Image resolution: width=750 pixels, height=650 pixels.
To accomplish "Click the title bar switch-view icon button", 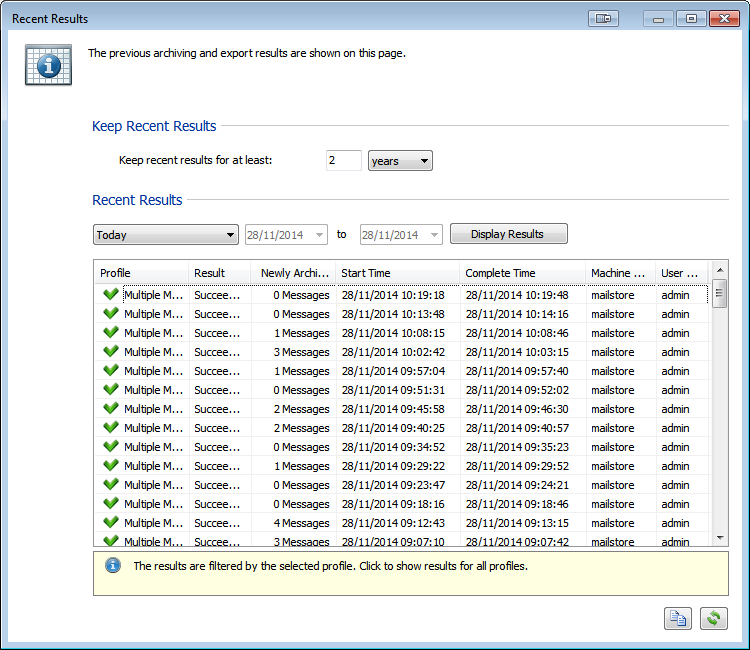I will pyautogui.click(x=603, y=19).
